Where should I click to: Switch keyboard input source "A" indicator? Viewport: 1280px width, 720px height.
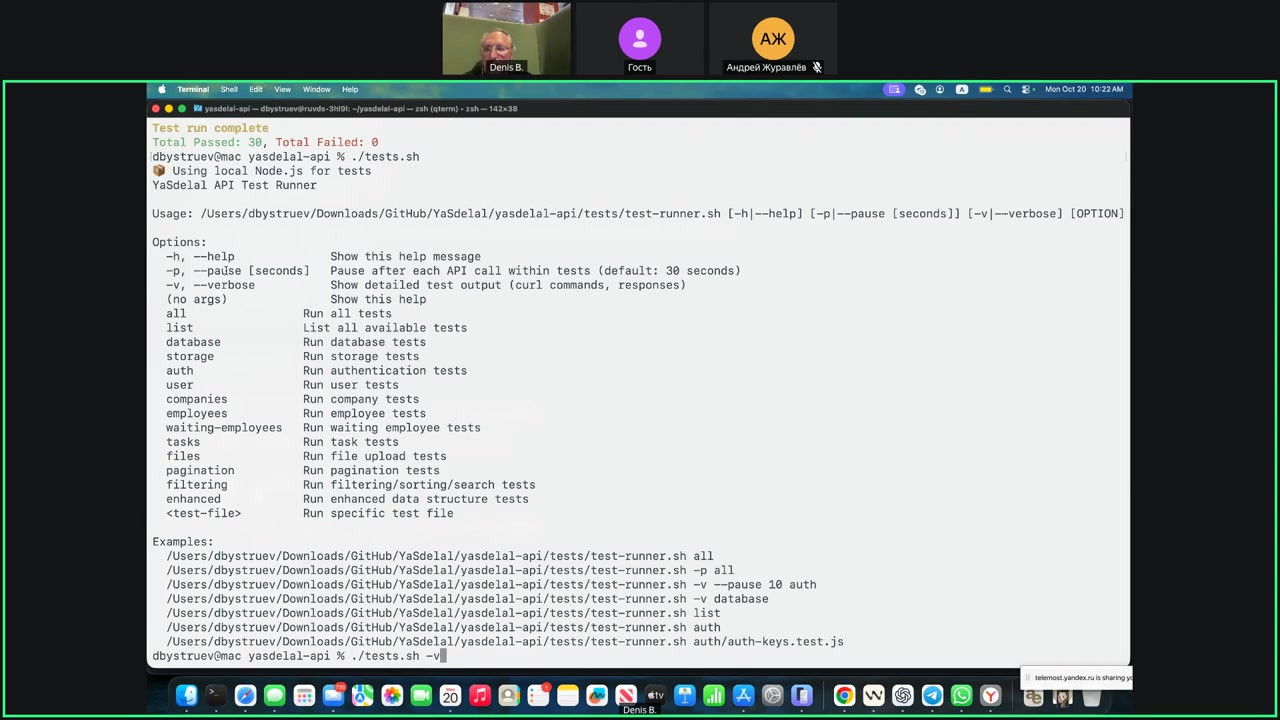(962, 89)
